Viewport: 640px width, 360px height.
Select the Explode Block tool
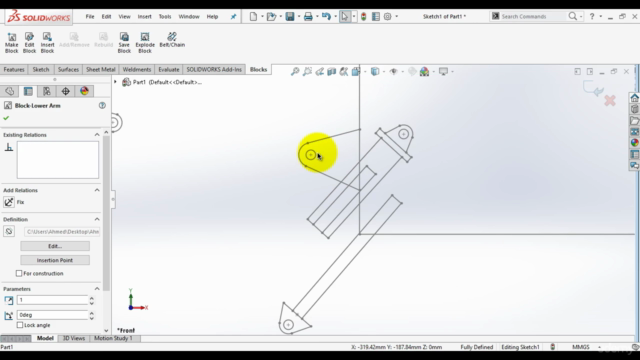click(x=145, y=43)
